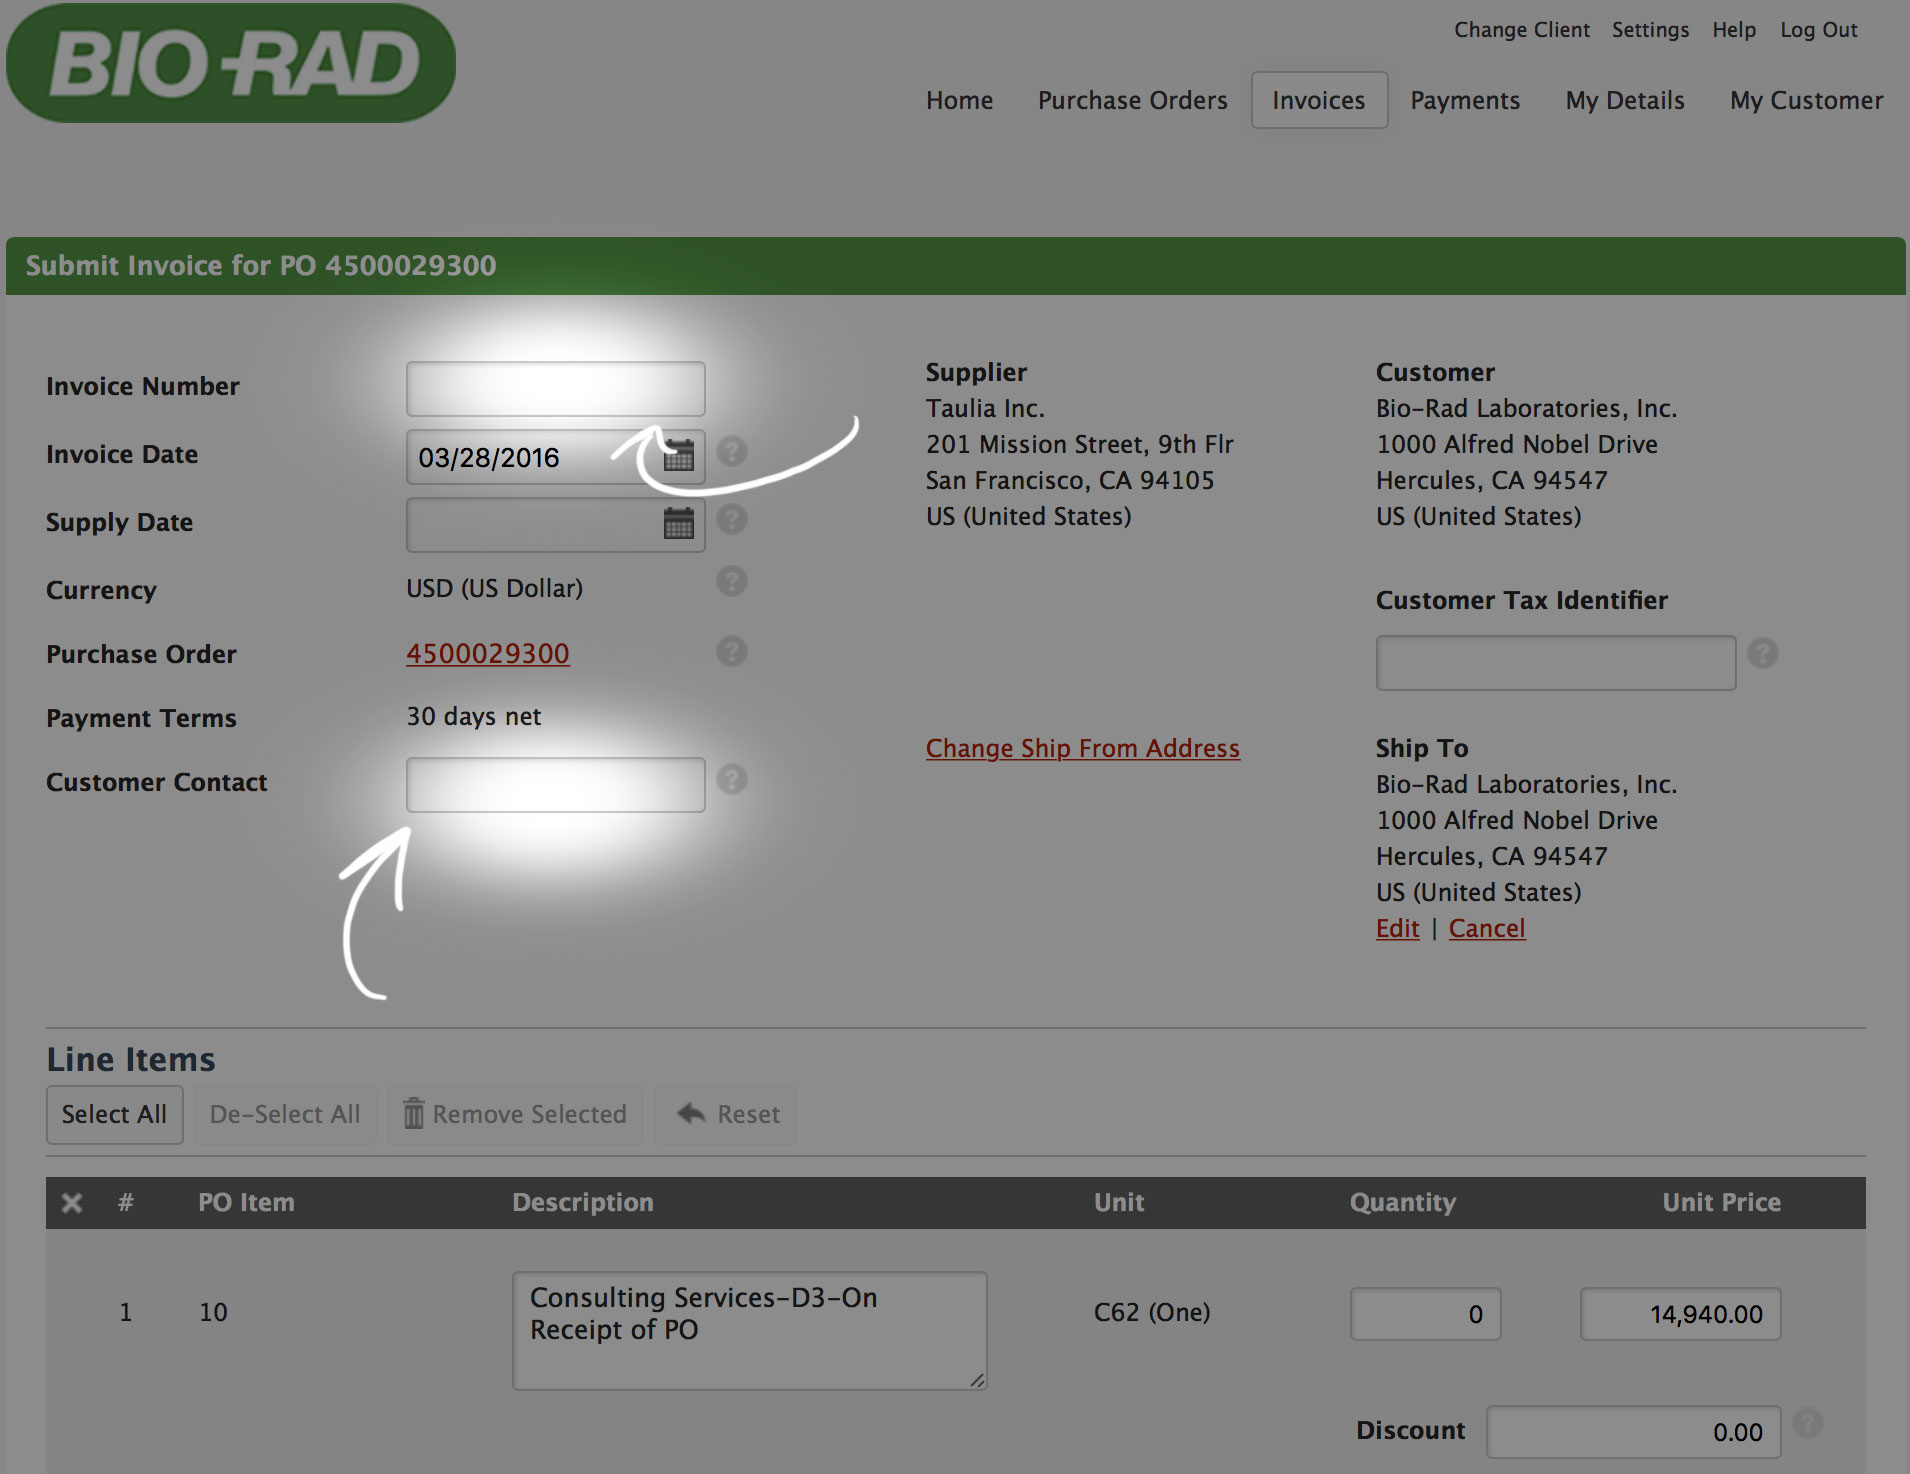The height and width of the screenshot is (1474, 1910).
Task: Focus the Customer Tax Identifier field
Action: [x=1556, y=663]
